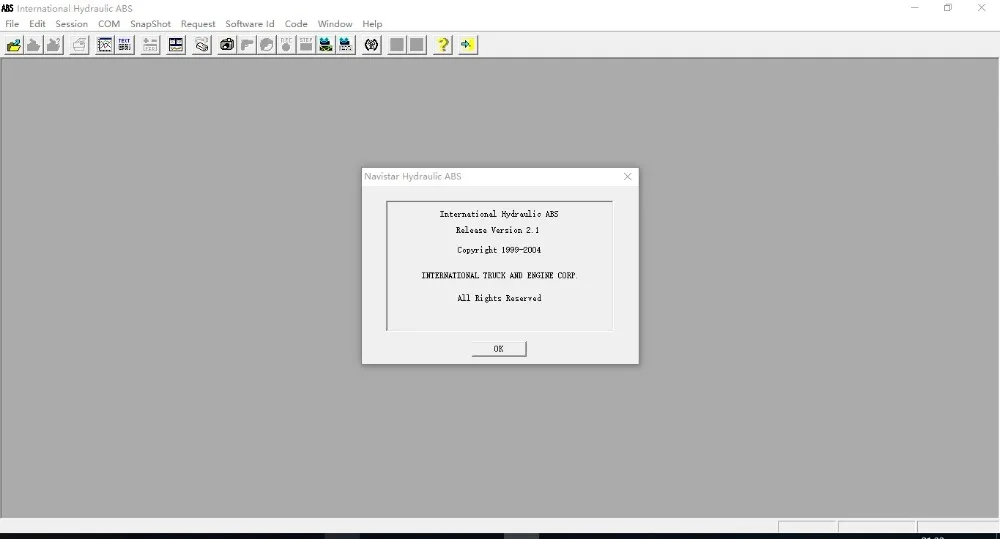The width and height of the screenshot is (1000, 539).
Task: Click the grayed pie chart icon
Action: (x=267, y=45)
